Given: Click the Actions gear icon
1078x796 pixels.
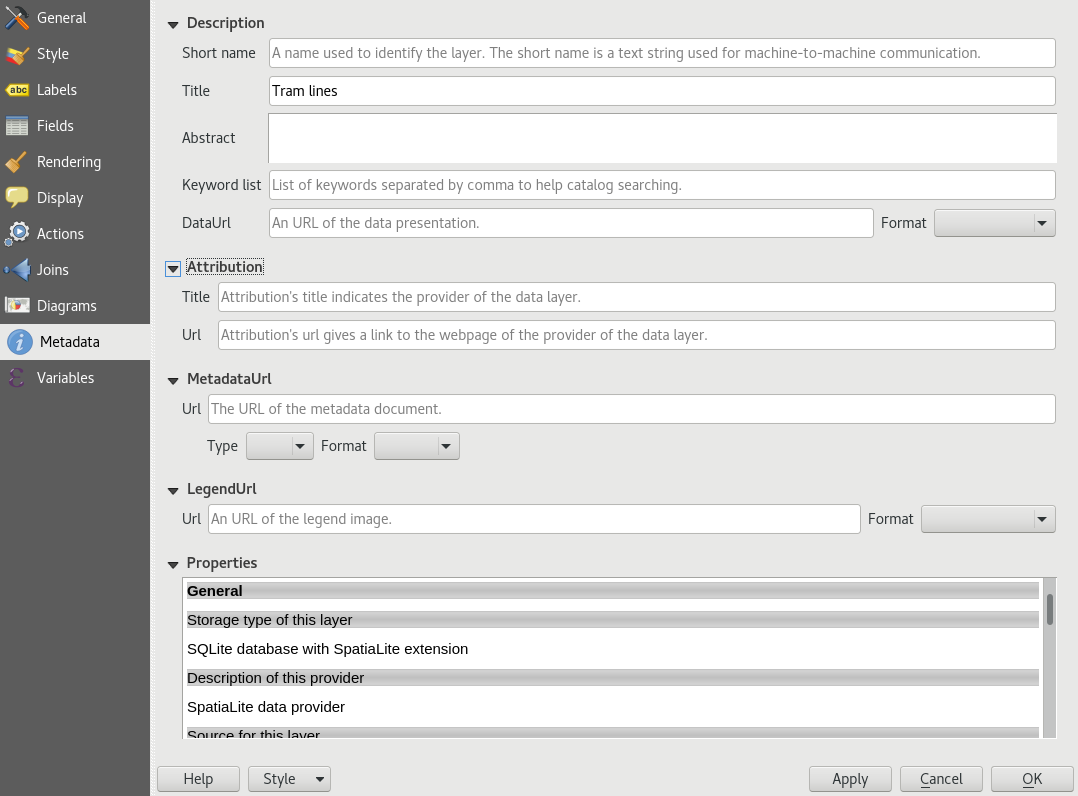Looking at the screenshot, I should coord(16,234).
